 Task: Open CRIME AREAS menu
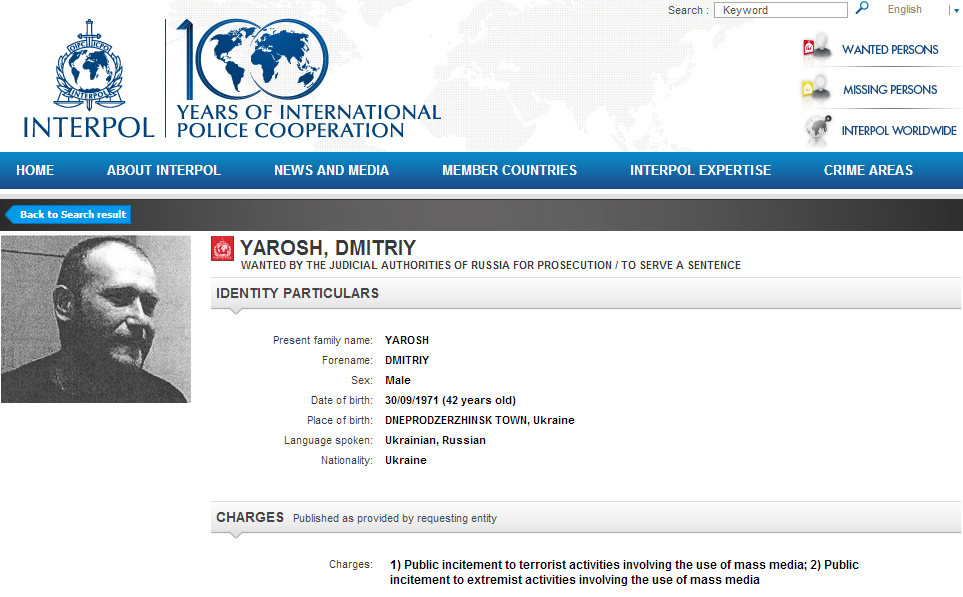point(868,170)
